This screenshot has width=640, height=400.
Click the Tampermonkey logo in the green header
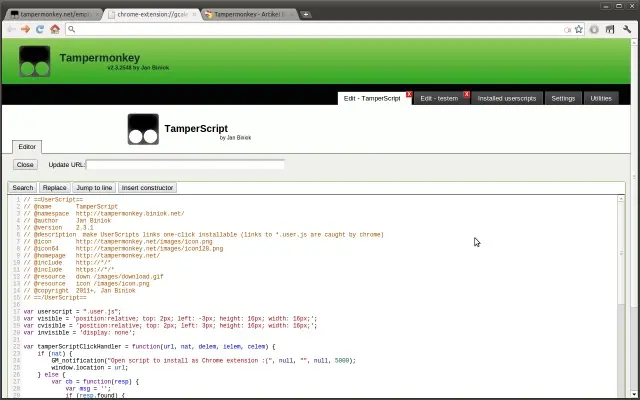[x=35, y=61]
